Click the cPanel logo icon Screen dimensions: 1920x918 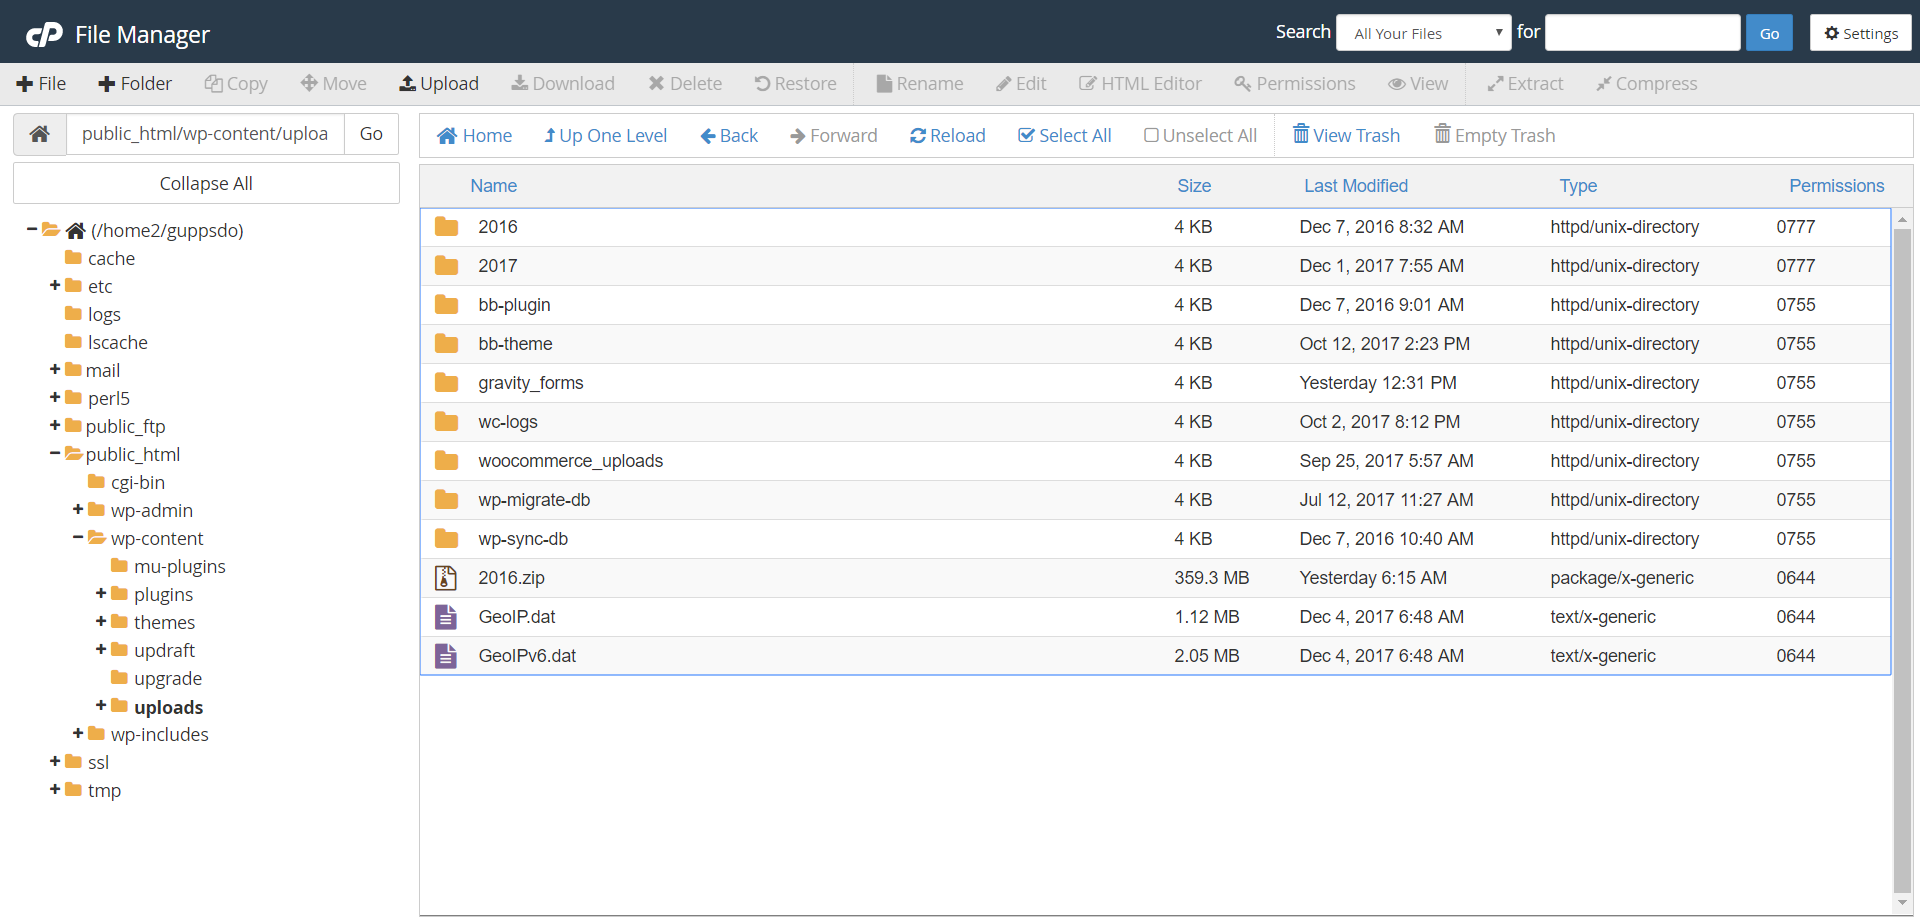44,35
